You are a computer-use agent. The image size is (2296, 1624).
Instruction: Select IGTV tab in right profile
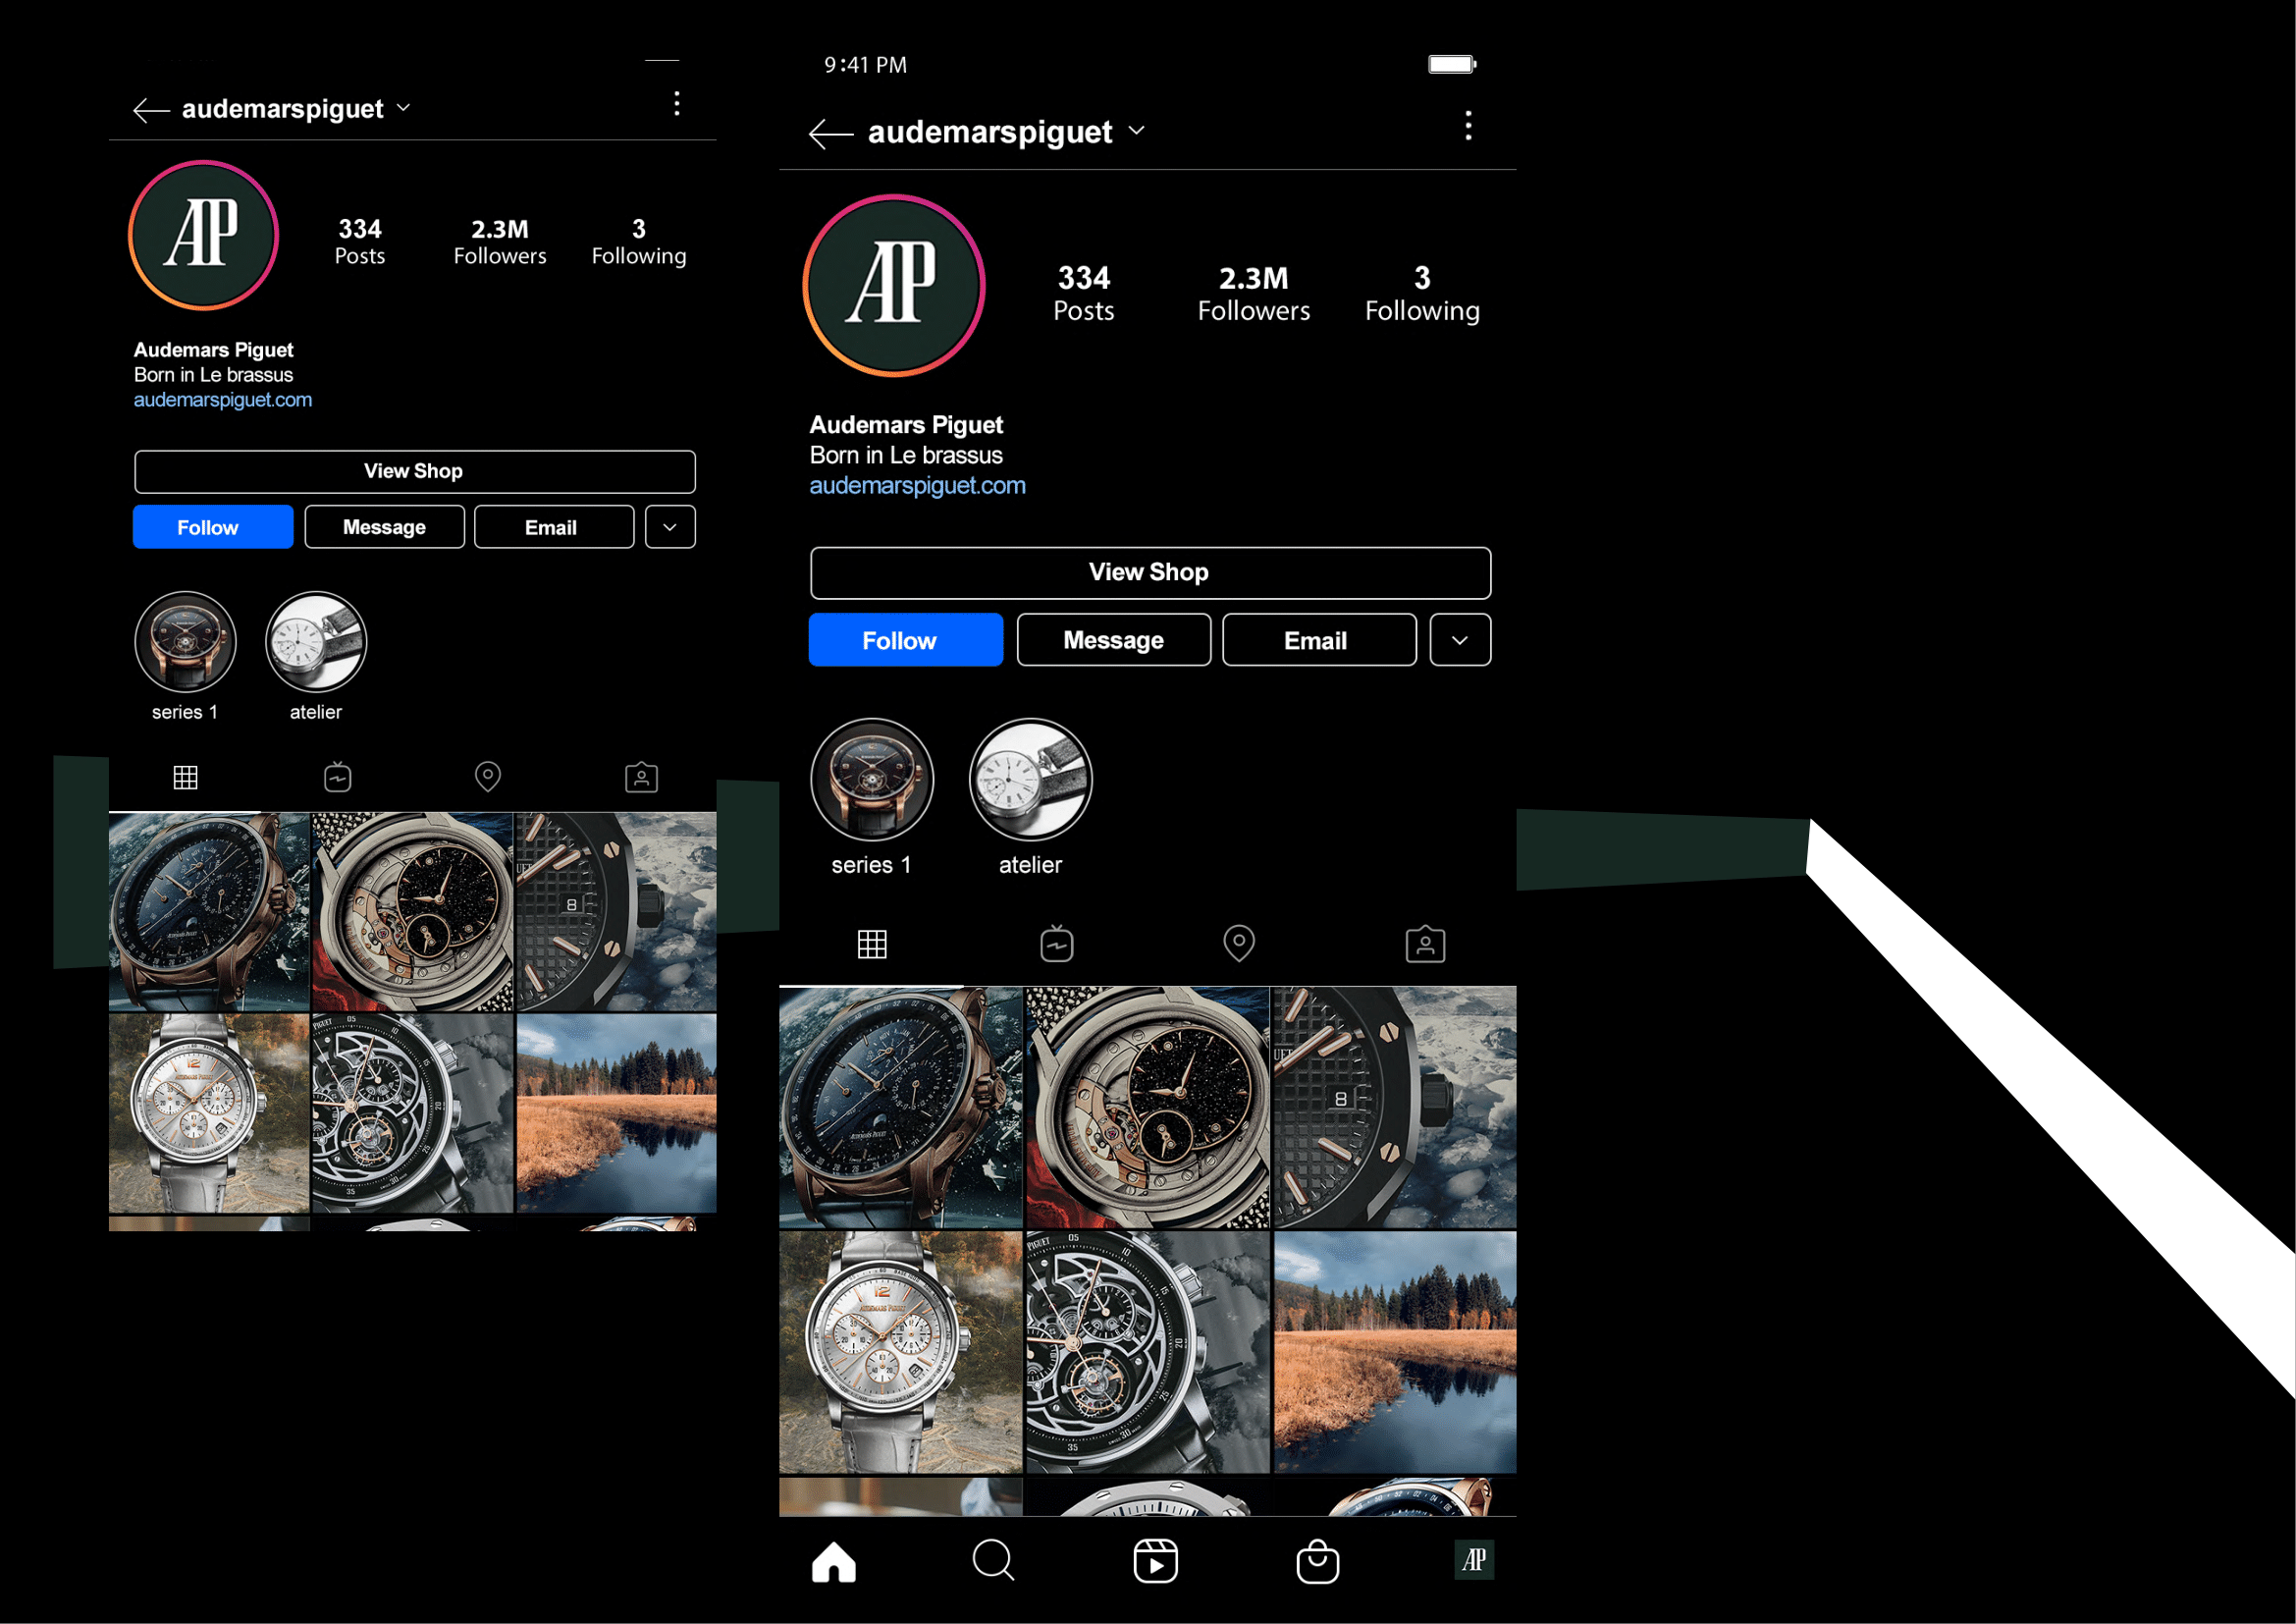tap(1057, 943)
